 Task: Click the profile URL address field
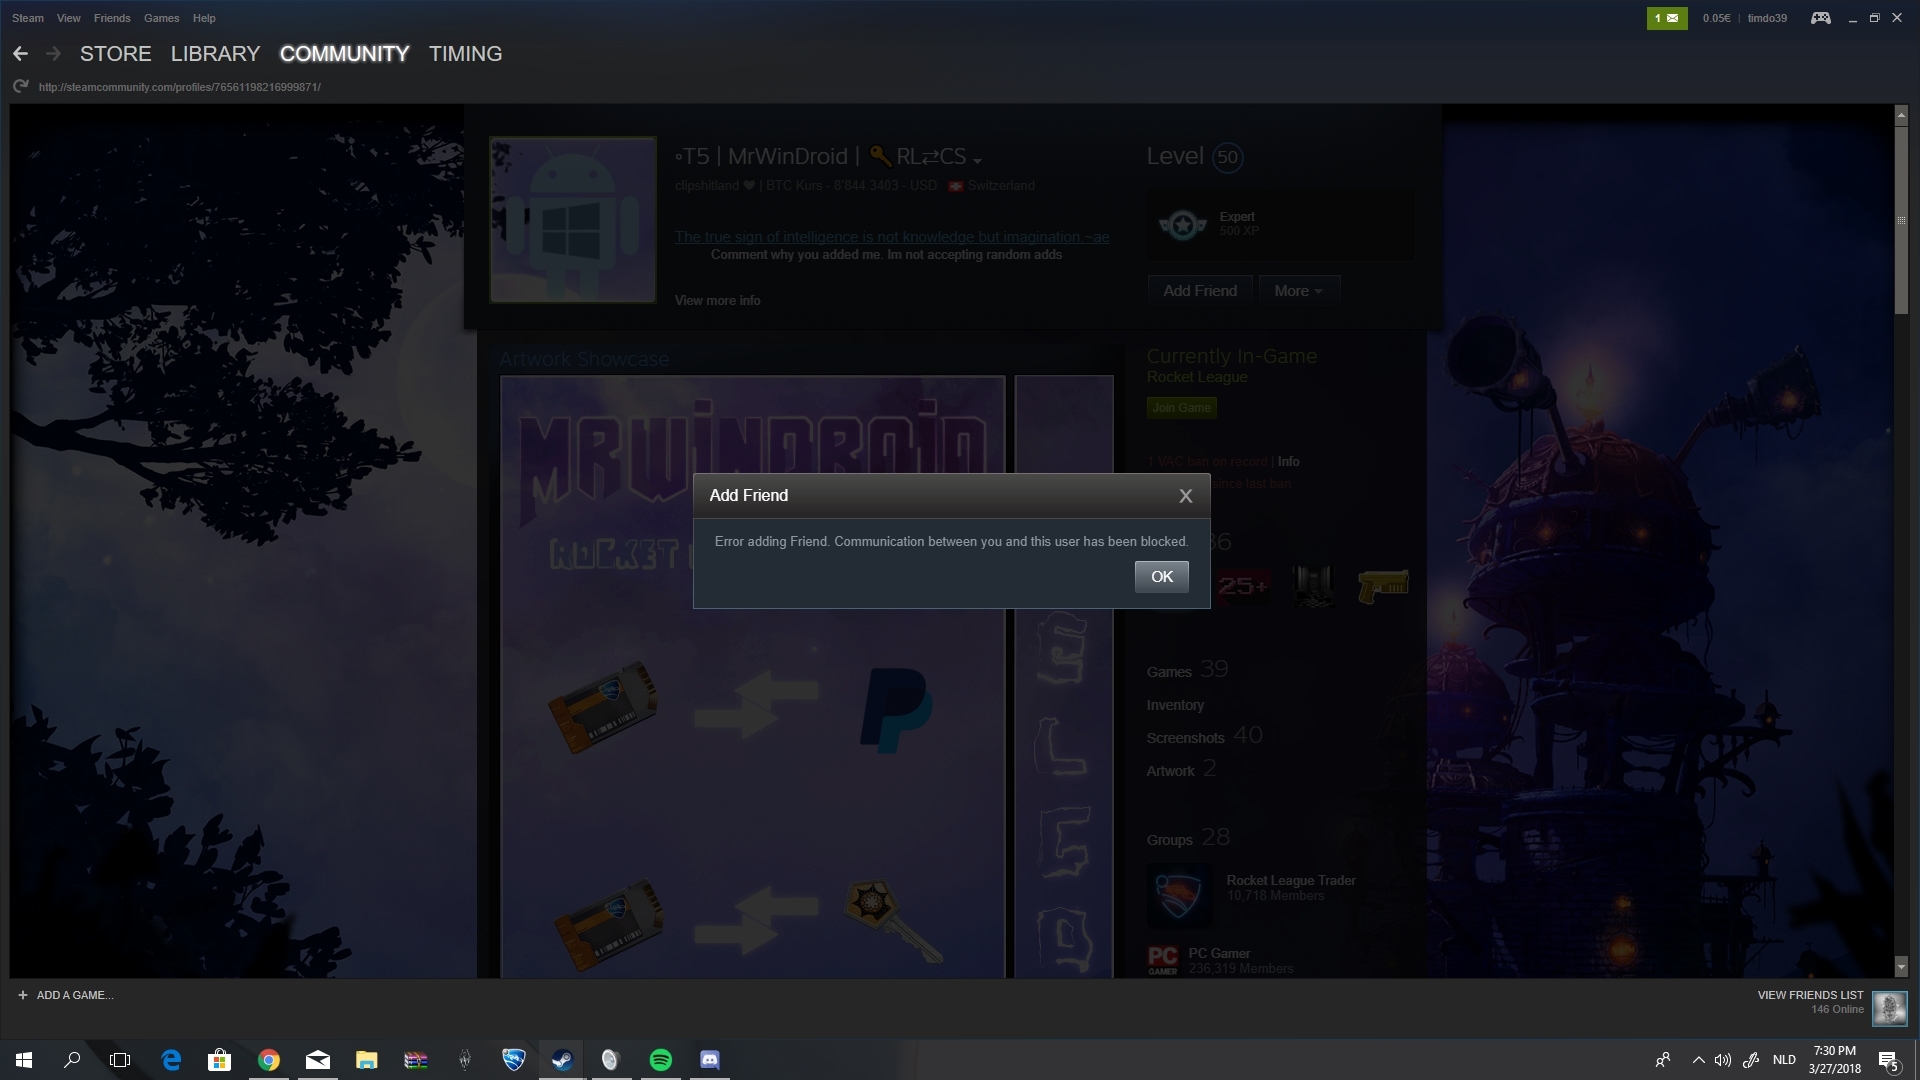click(x=180, y=87)
